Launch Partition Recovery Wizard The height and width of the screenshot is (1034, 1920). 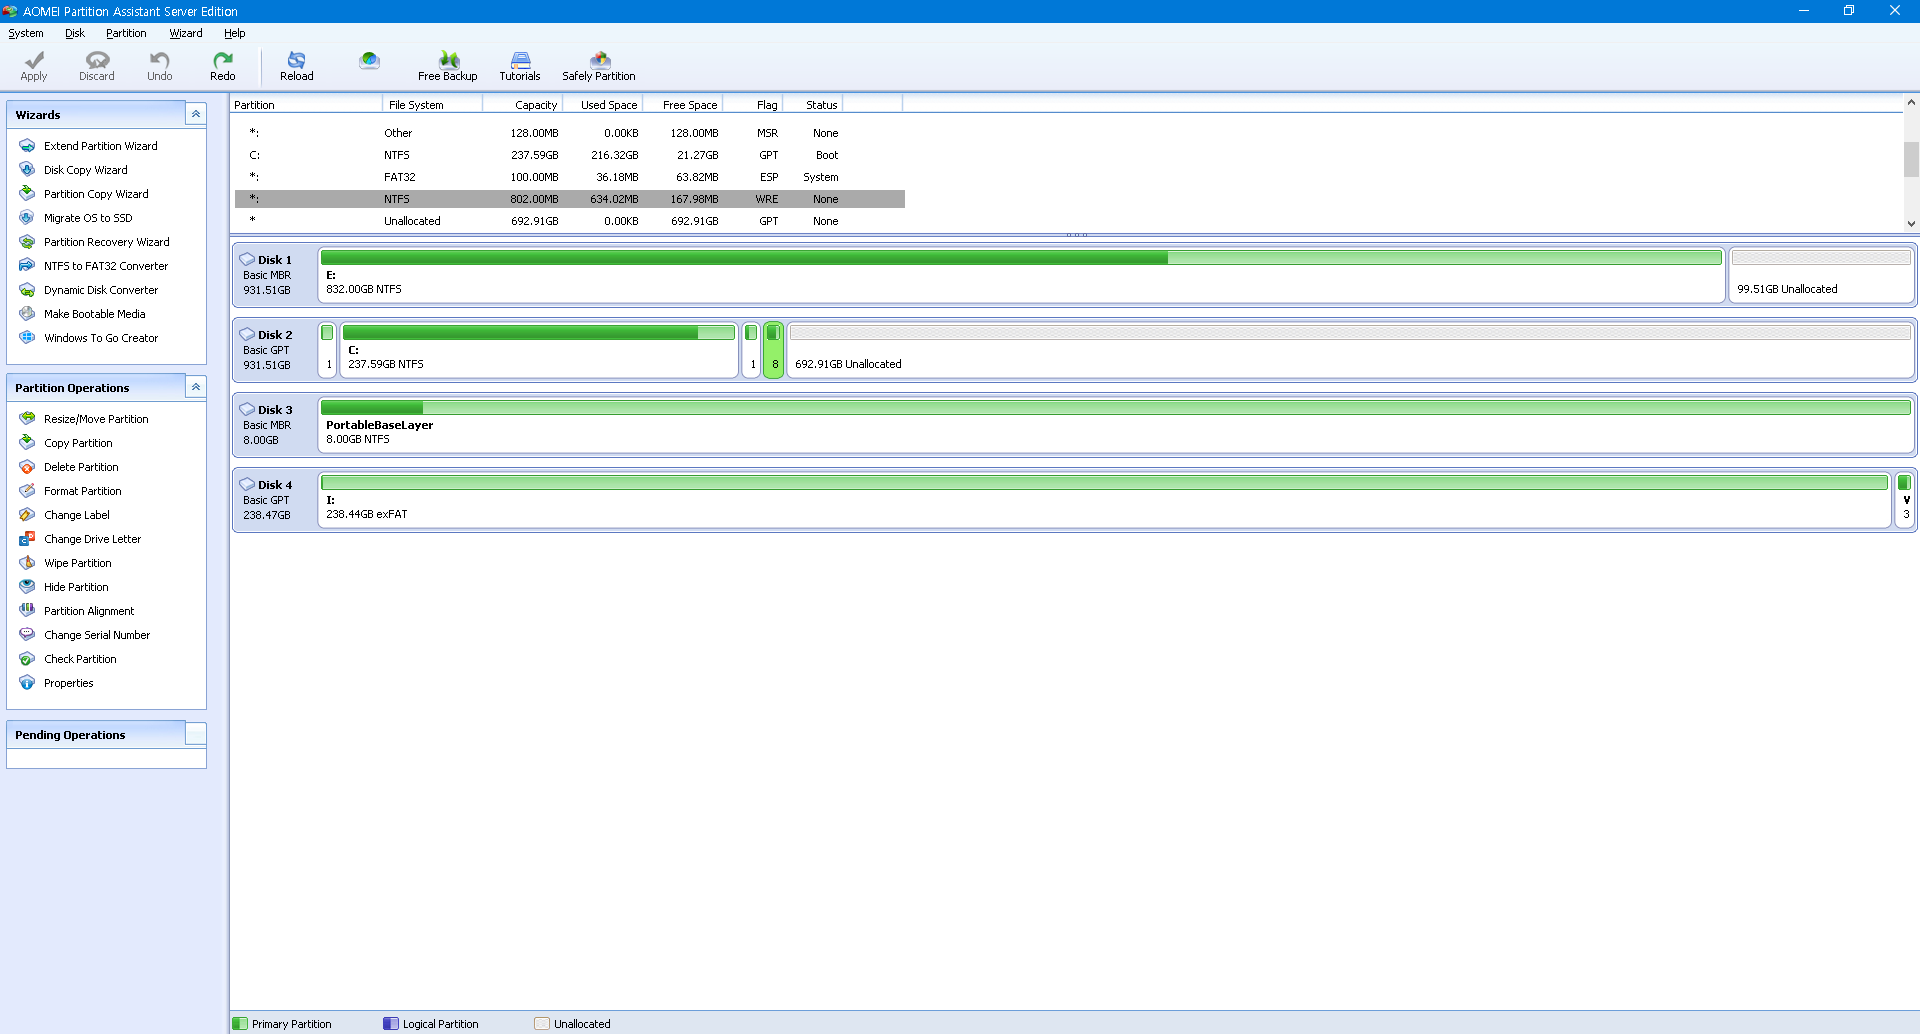tap(106, 242)
